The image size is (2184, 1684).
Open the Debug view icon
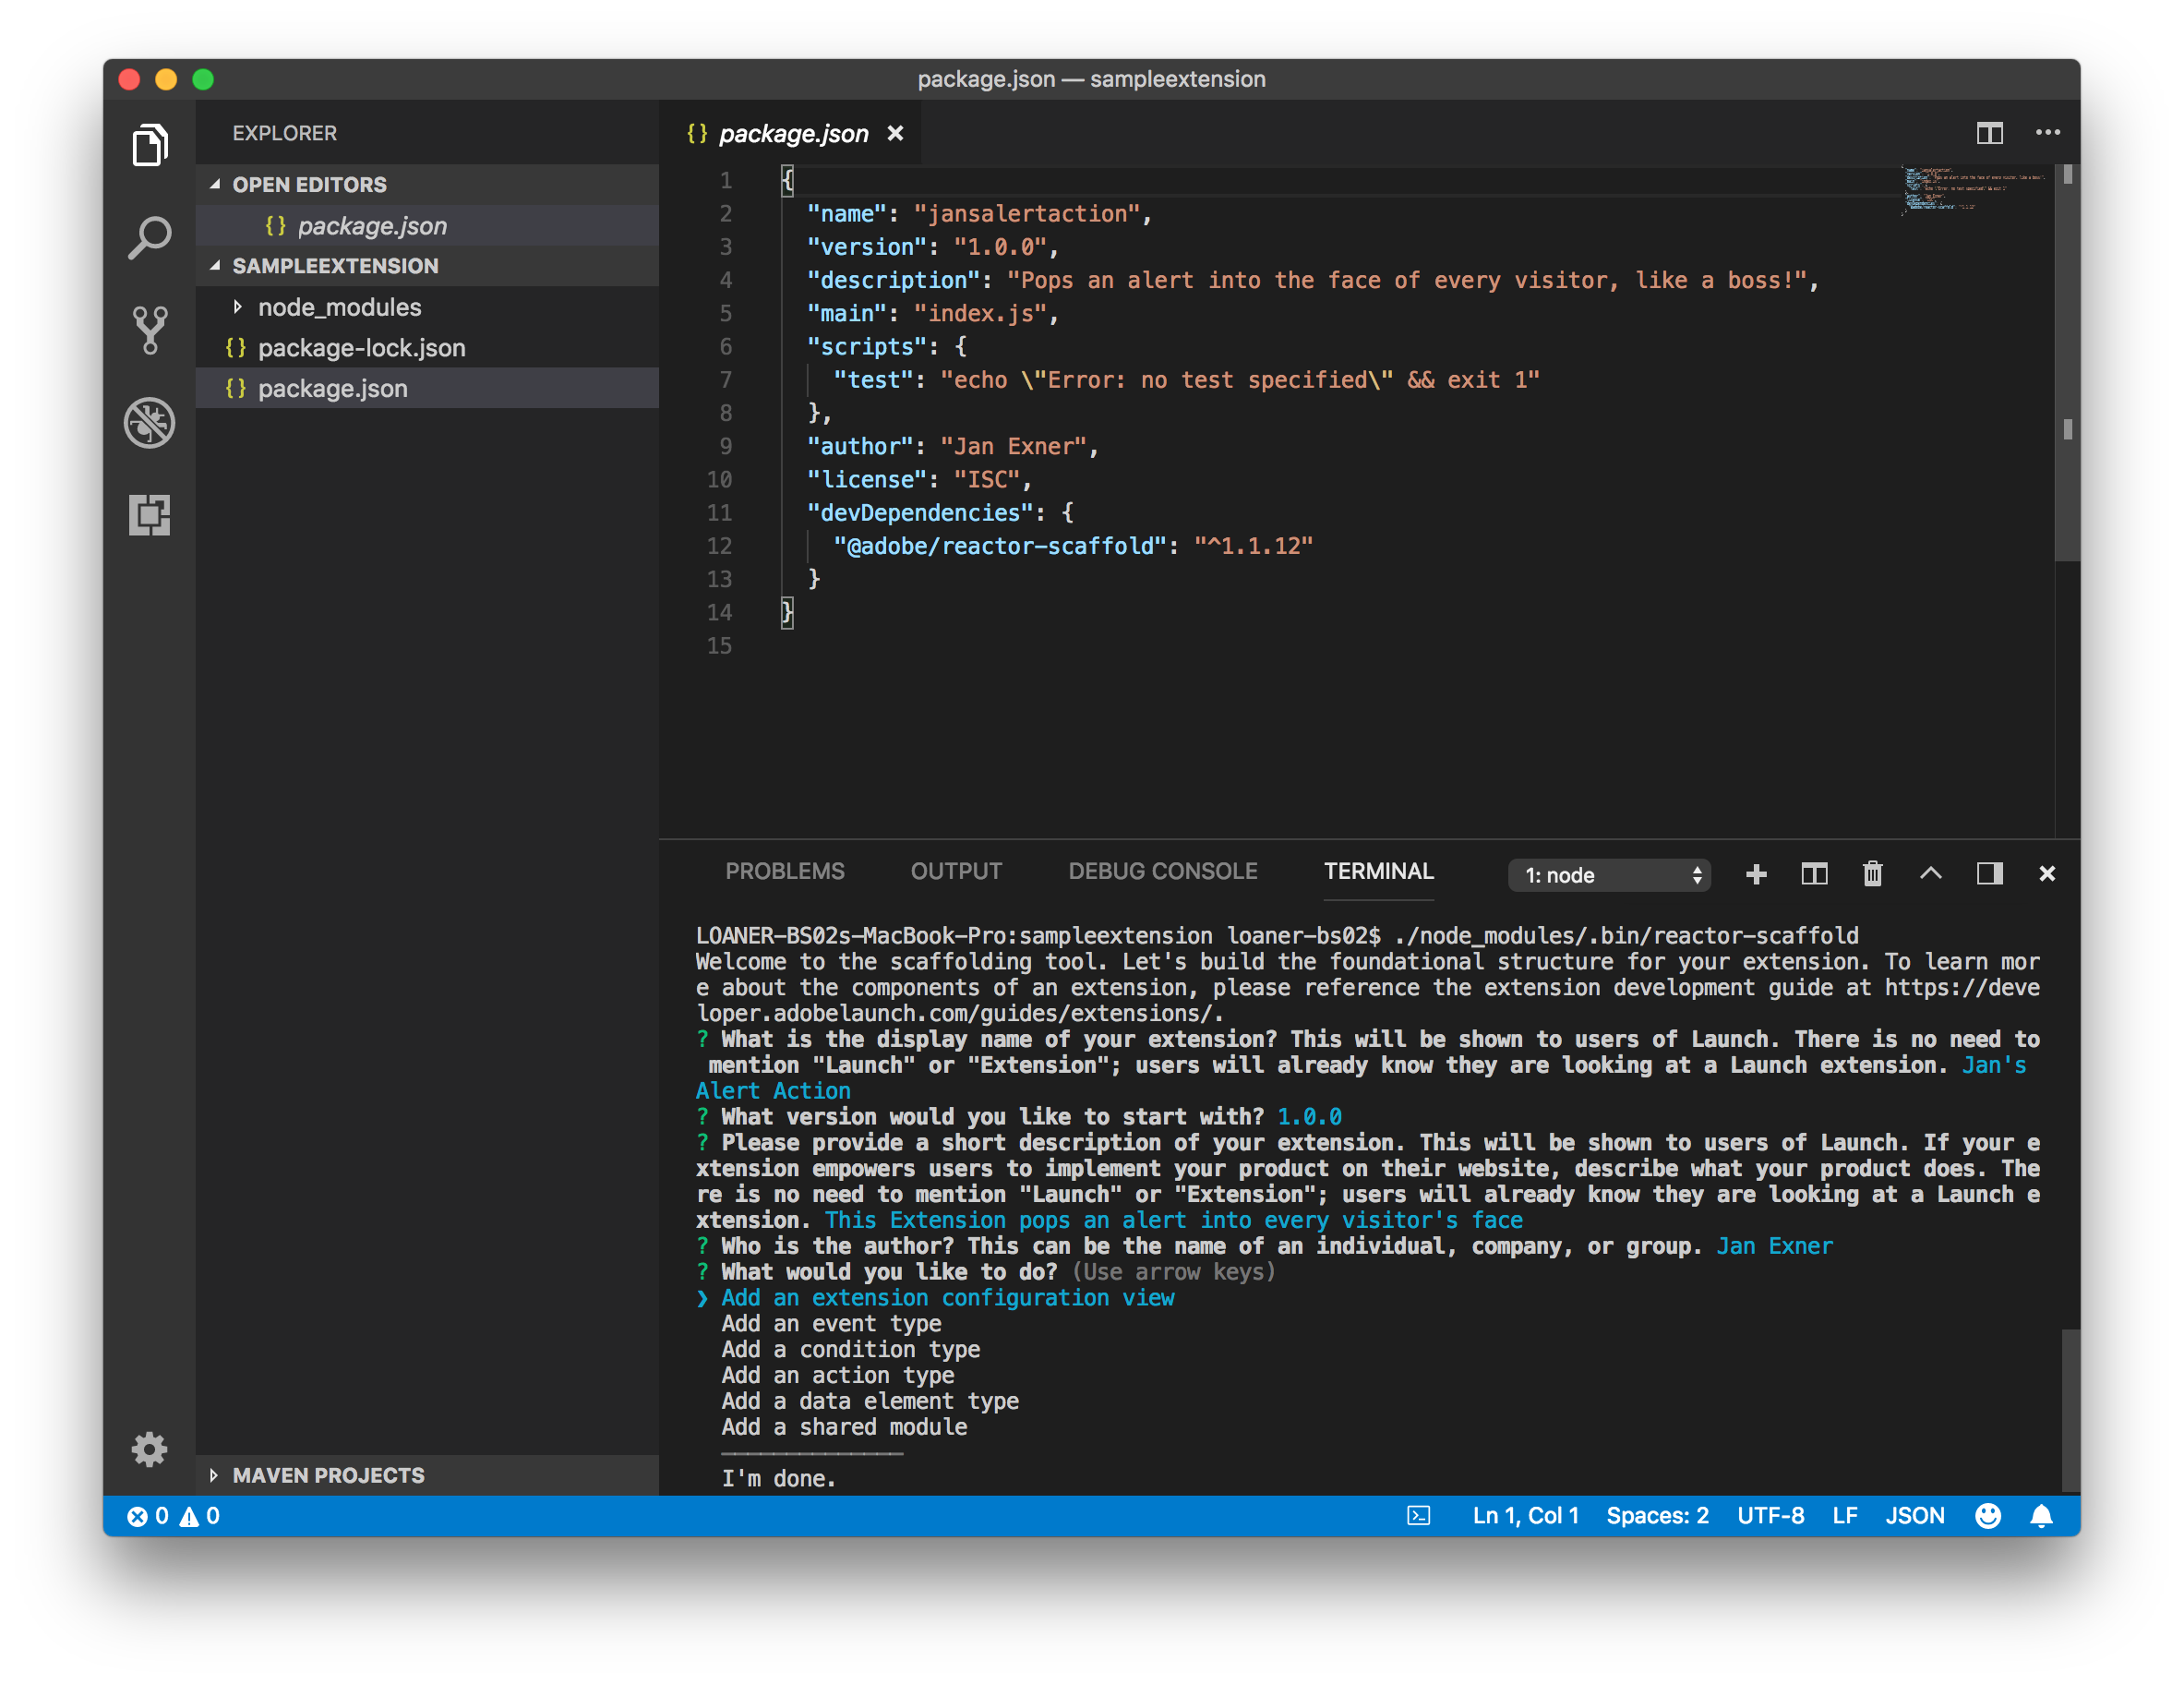tap(150, 423)
